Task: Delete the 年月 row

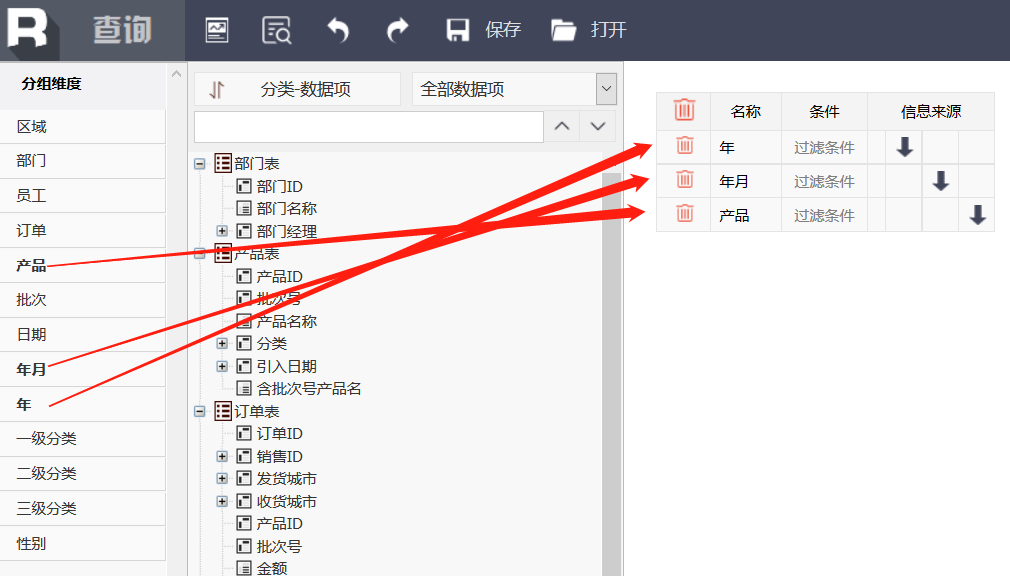Action: [685, 179]
